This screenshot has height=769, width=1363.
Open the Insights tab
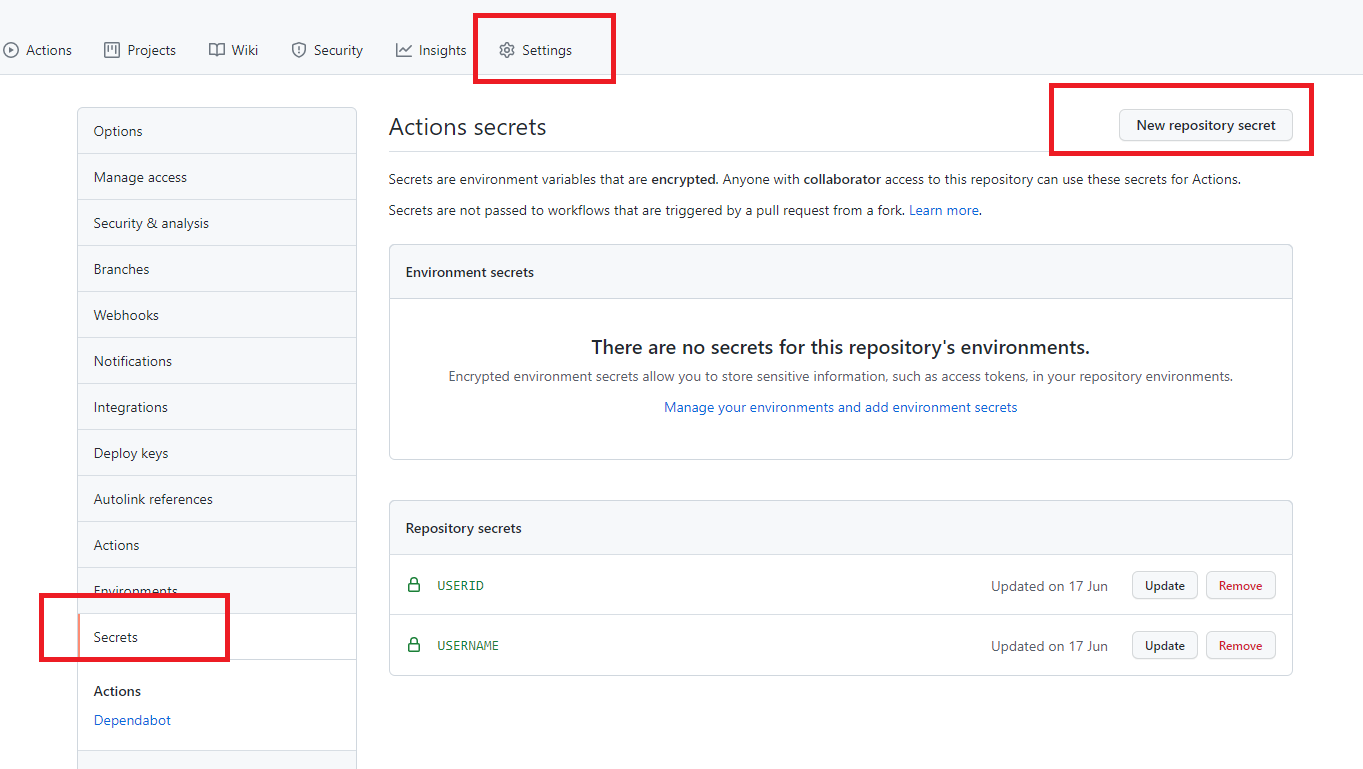(431, 50)
